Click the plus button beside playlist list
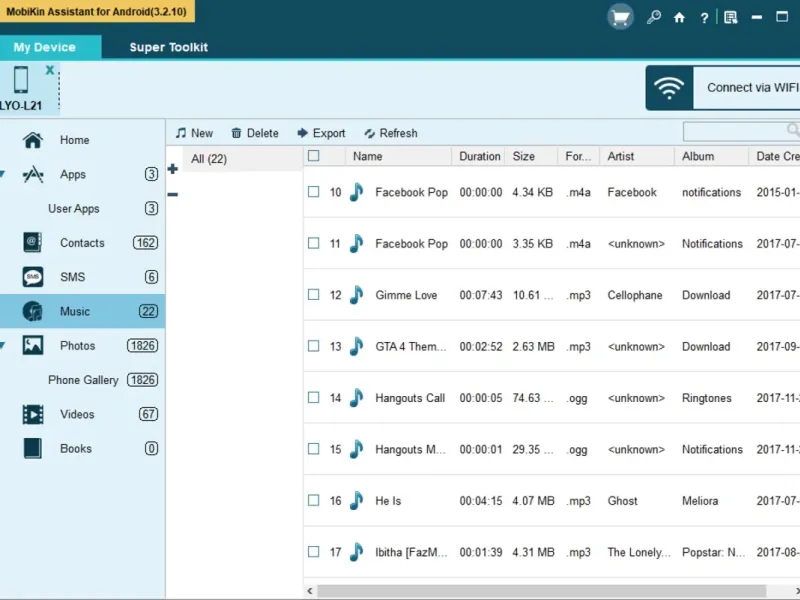 [x=173, y=169]
